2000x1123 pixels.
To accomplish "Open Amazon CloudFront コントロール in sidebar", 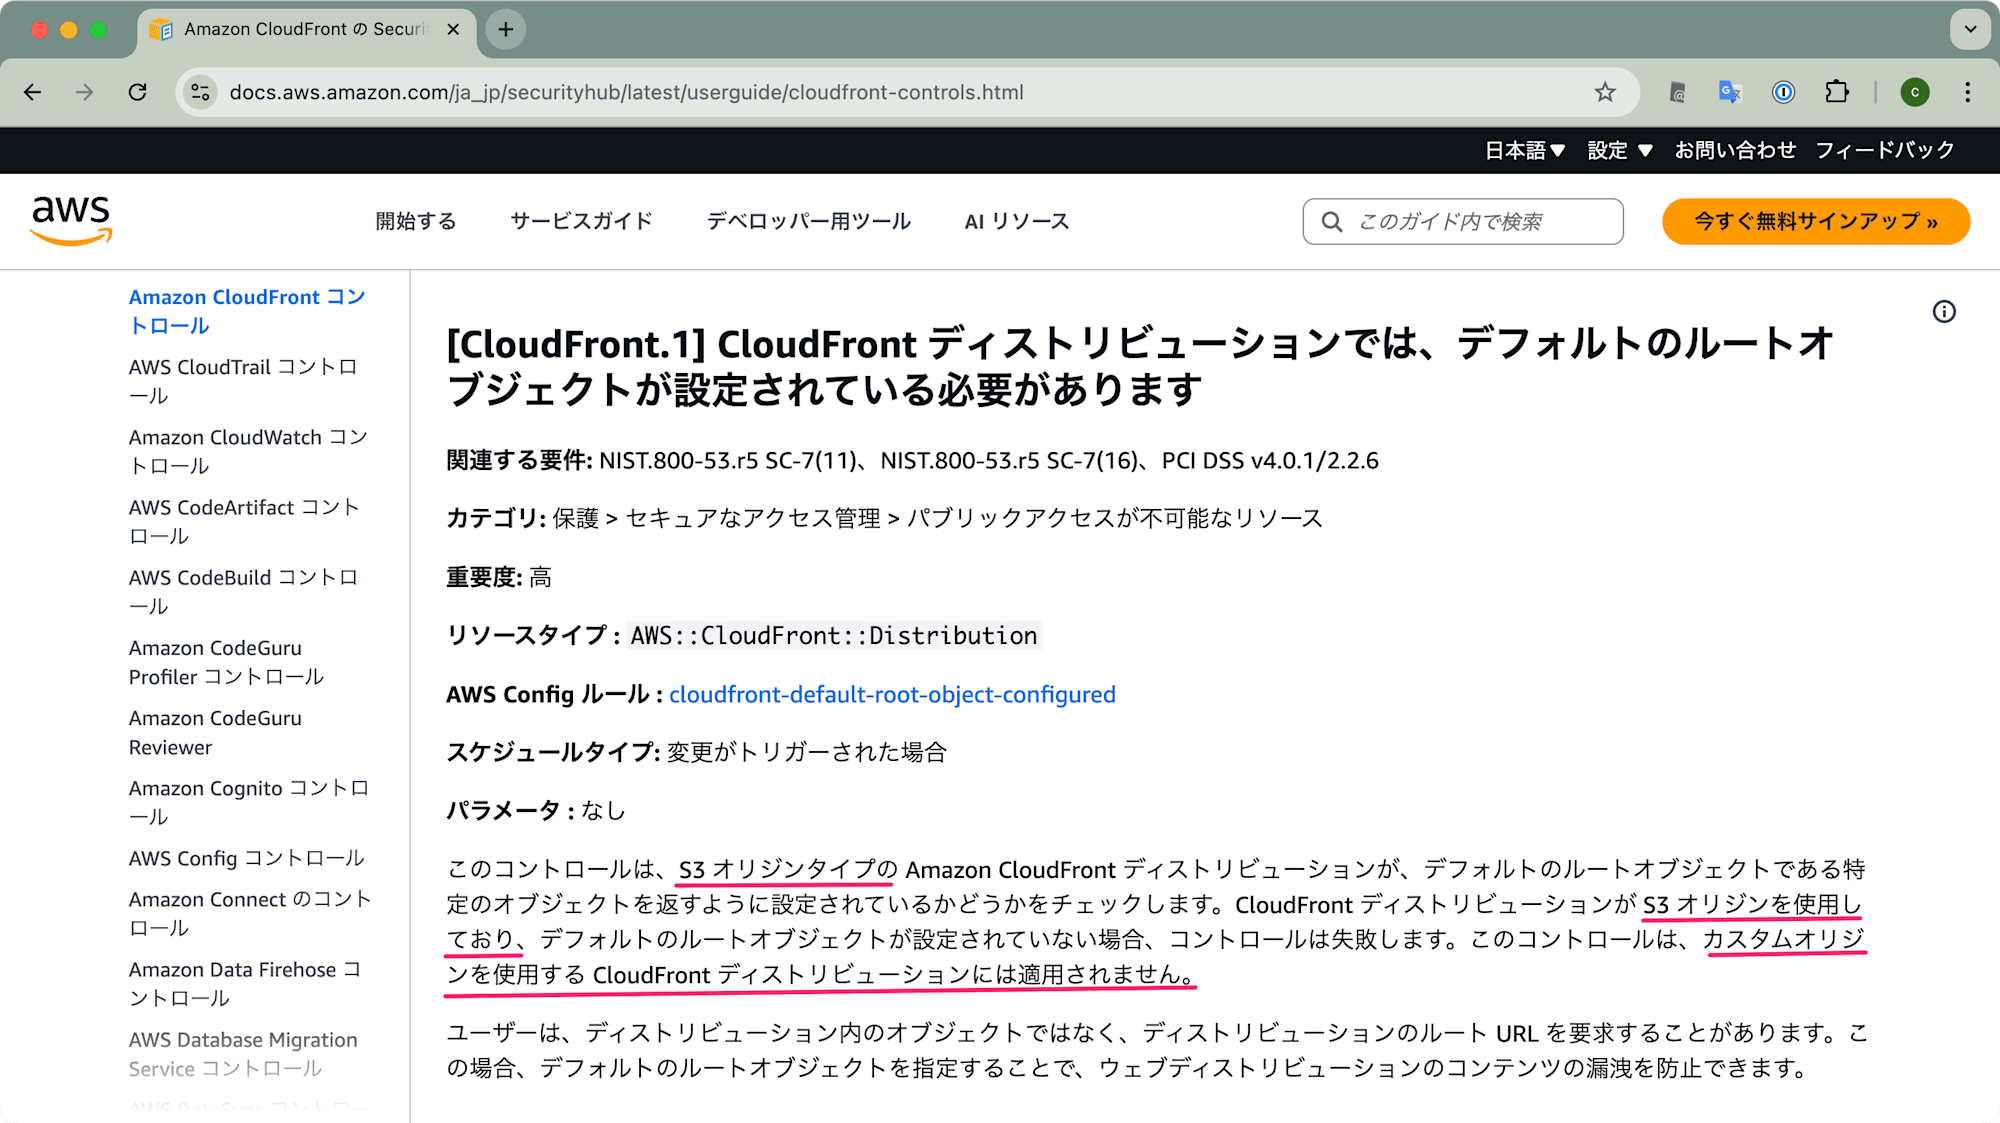I will (247, 311).
